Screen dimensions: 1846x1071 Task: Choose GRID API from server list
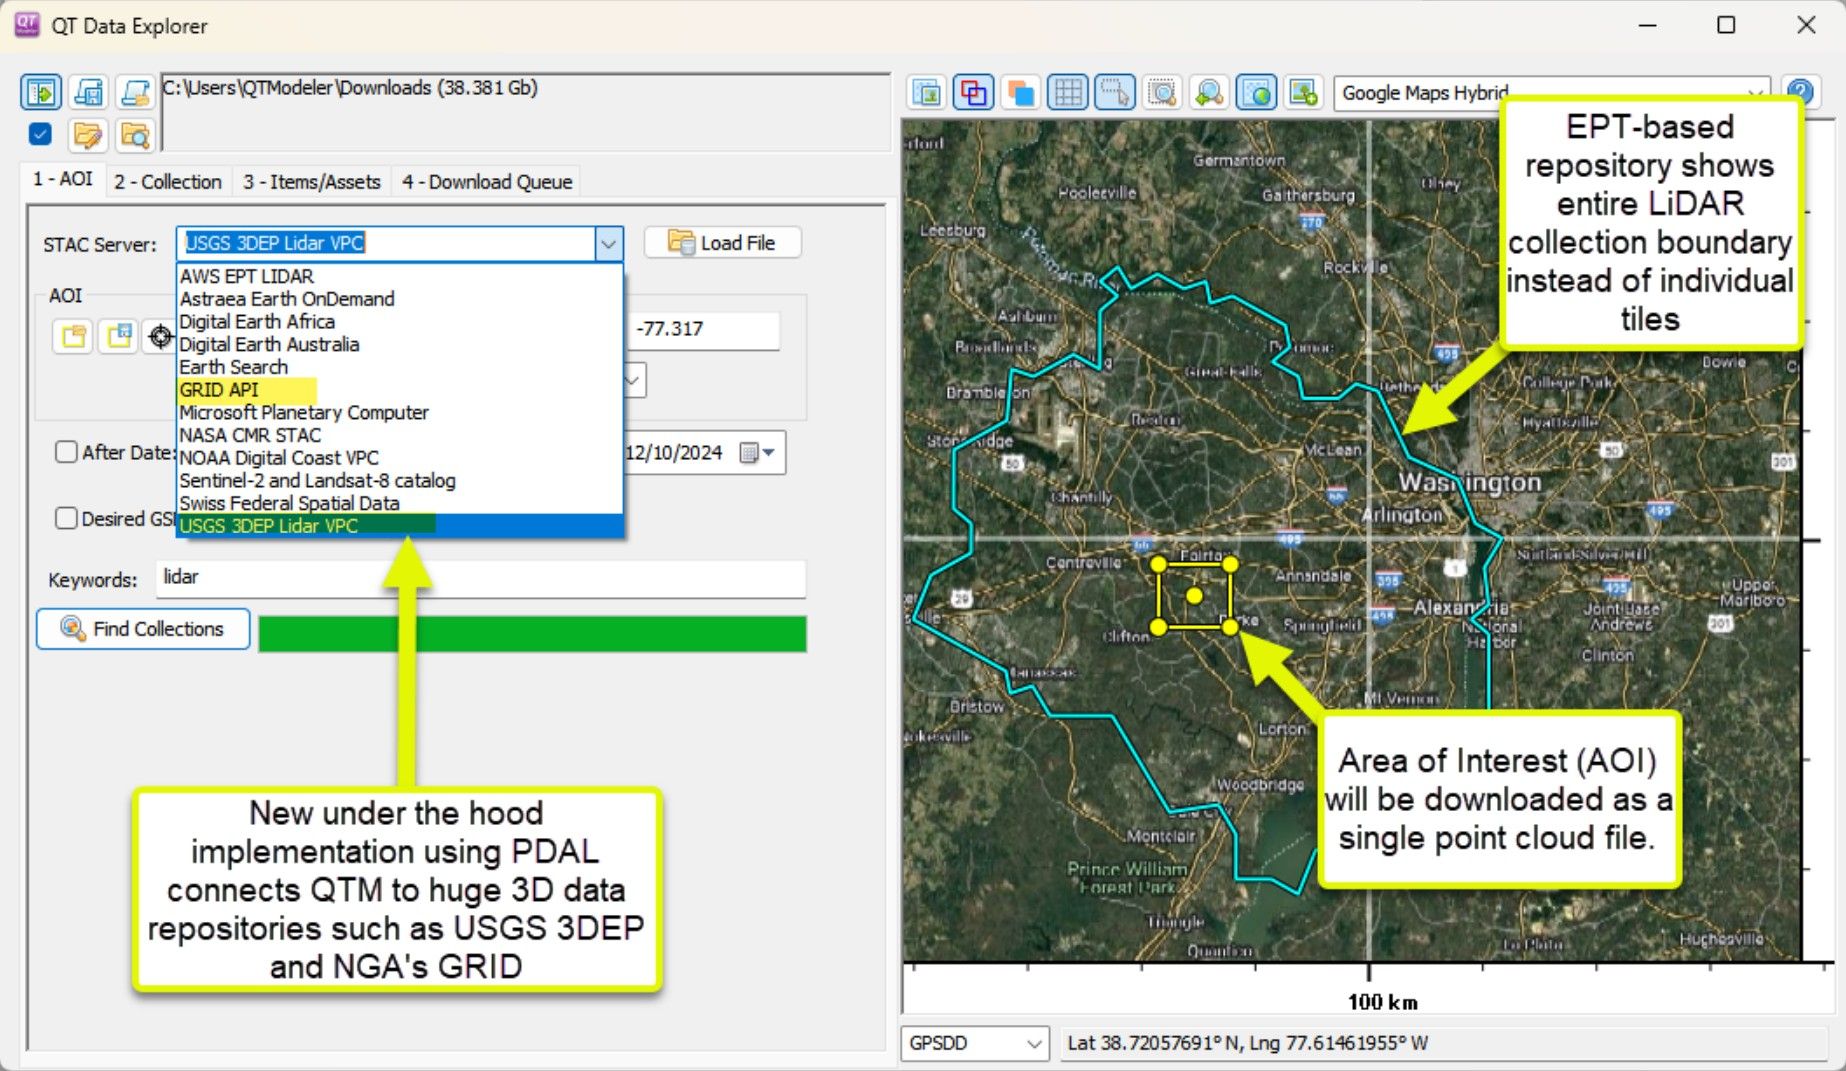[x=219, y=390]
